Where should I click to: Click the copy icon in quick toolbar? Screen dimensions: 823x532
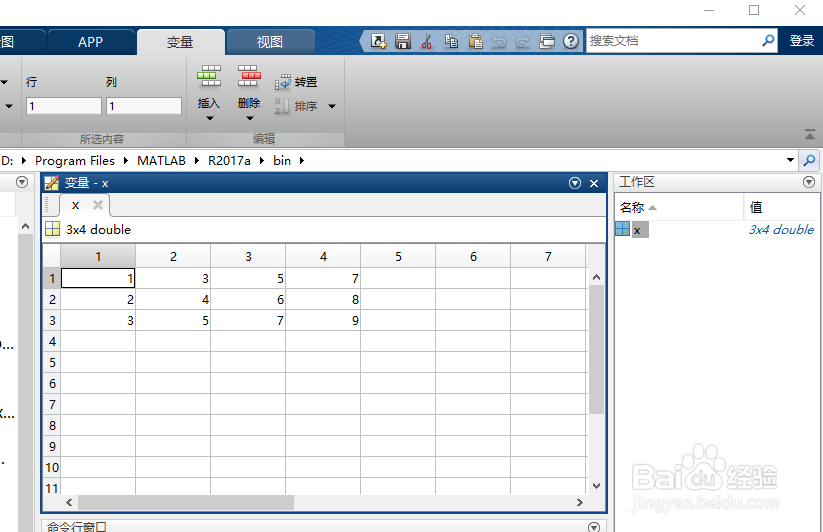pyautogui.click(x=451, y=41)
